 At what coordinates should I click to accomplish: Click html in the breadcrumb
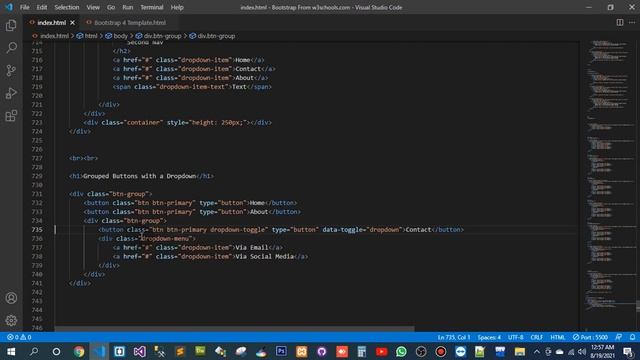(x=91, y=36)
